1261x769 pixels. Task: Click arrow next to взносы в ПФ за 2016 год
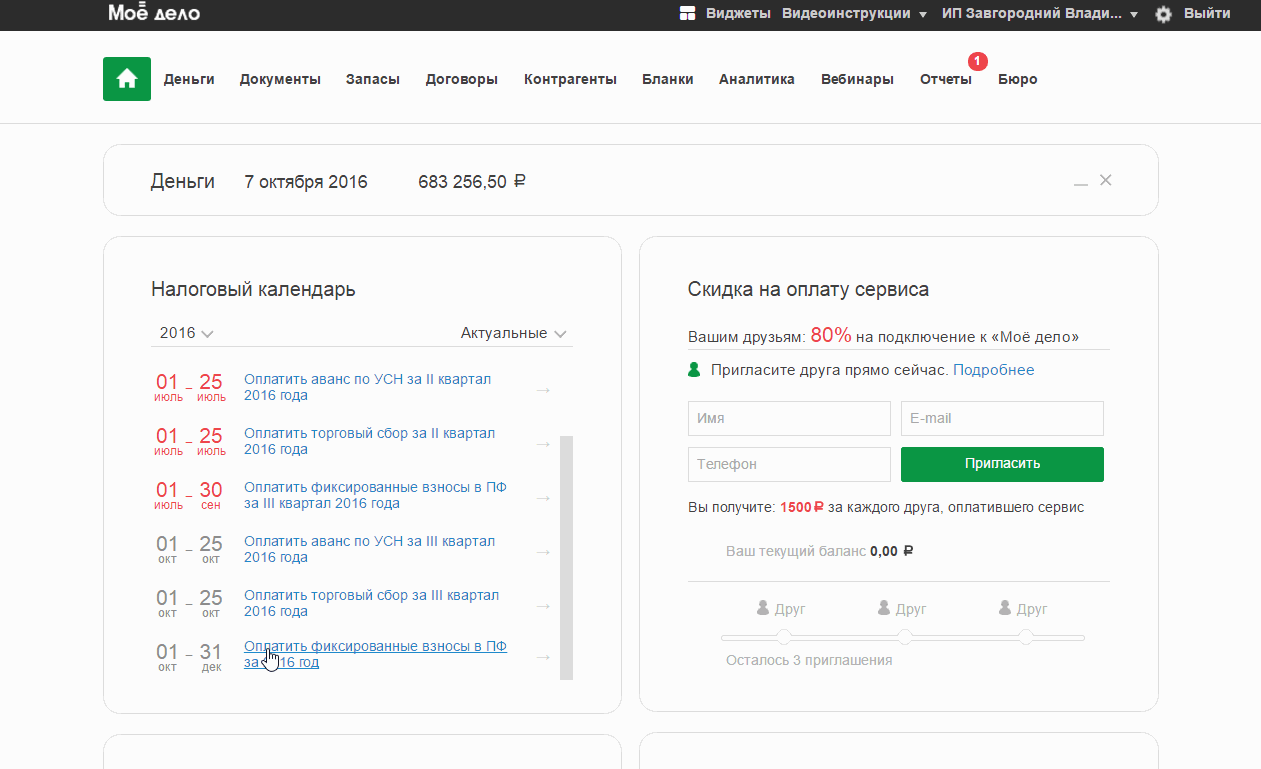(x=543, y=656)
